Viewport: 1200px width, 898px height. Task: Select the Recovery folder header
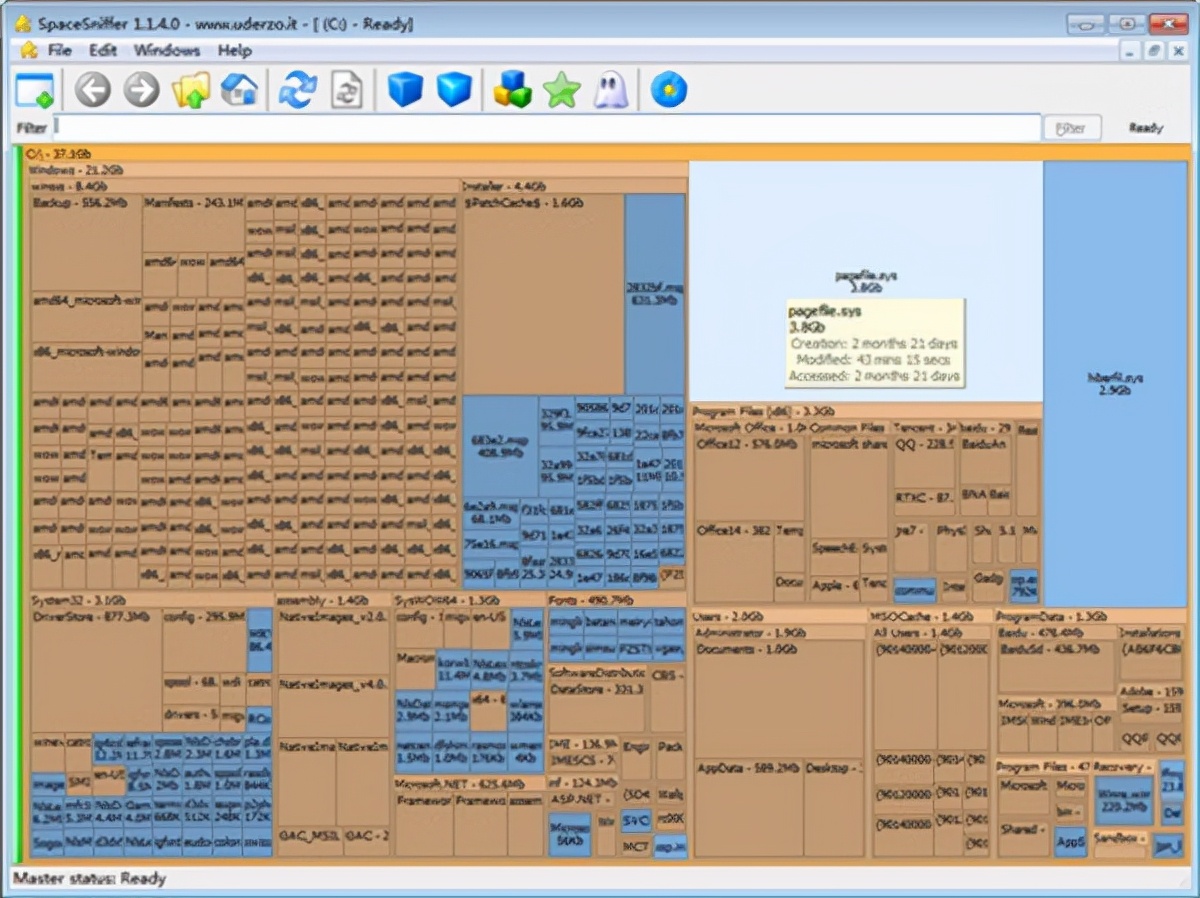1124,767
